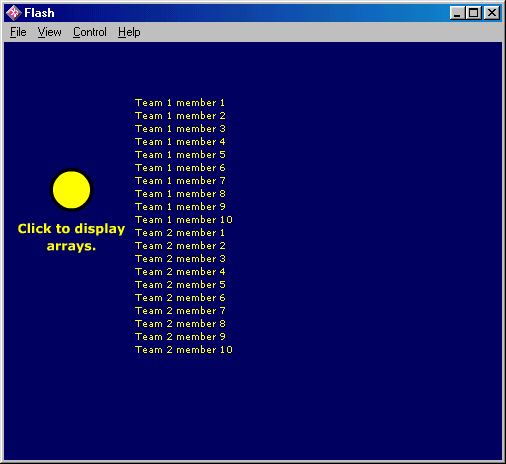Select the 'Team 2 member 10' line
The height and width of the screenshot is (464, 506).
[184, 350]
